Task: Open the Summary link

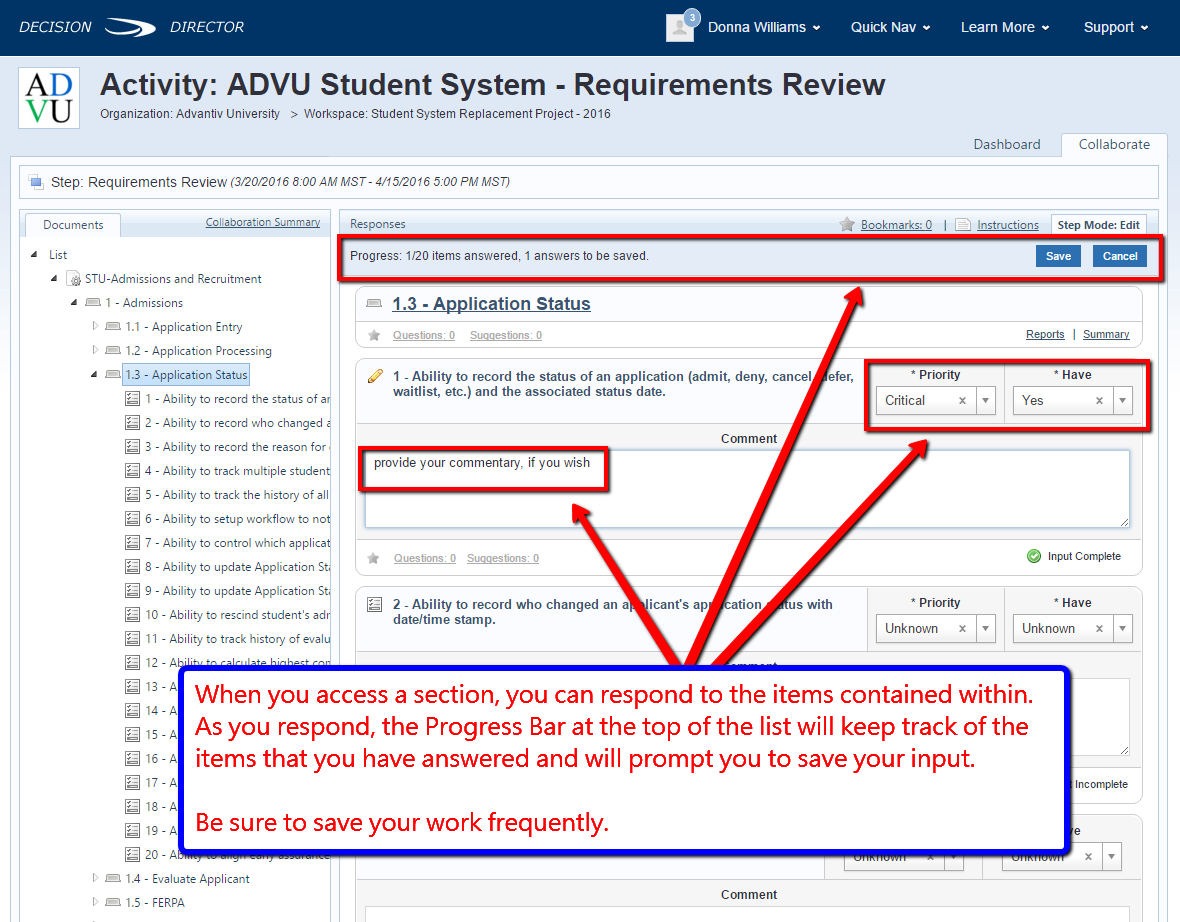Action: pos(1105,334)
